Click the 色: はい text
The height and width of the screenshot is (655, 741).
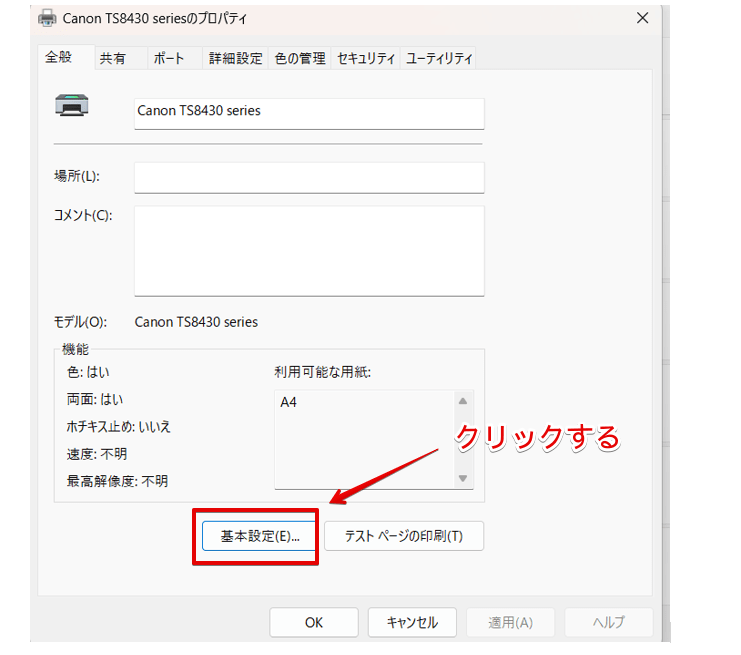(88, 372)
